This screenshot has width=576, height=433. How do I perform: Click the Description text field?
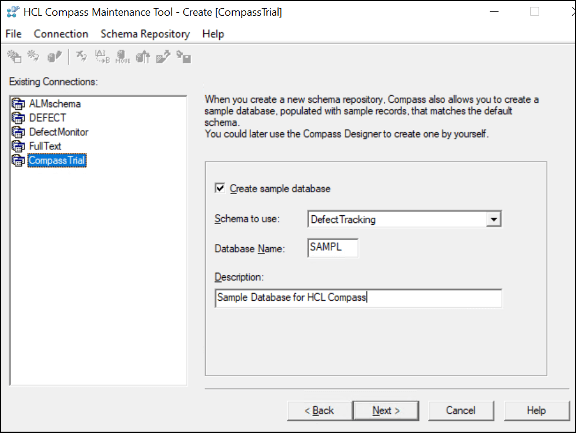coord(358,298)
